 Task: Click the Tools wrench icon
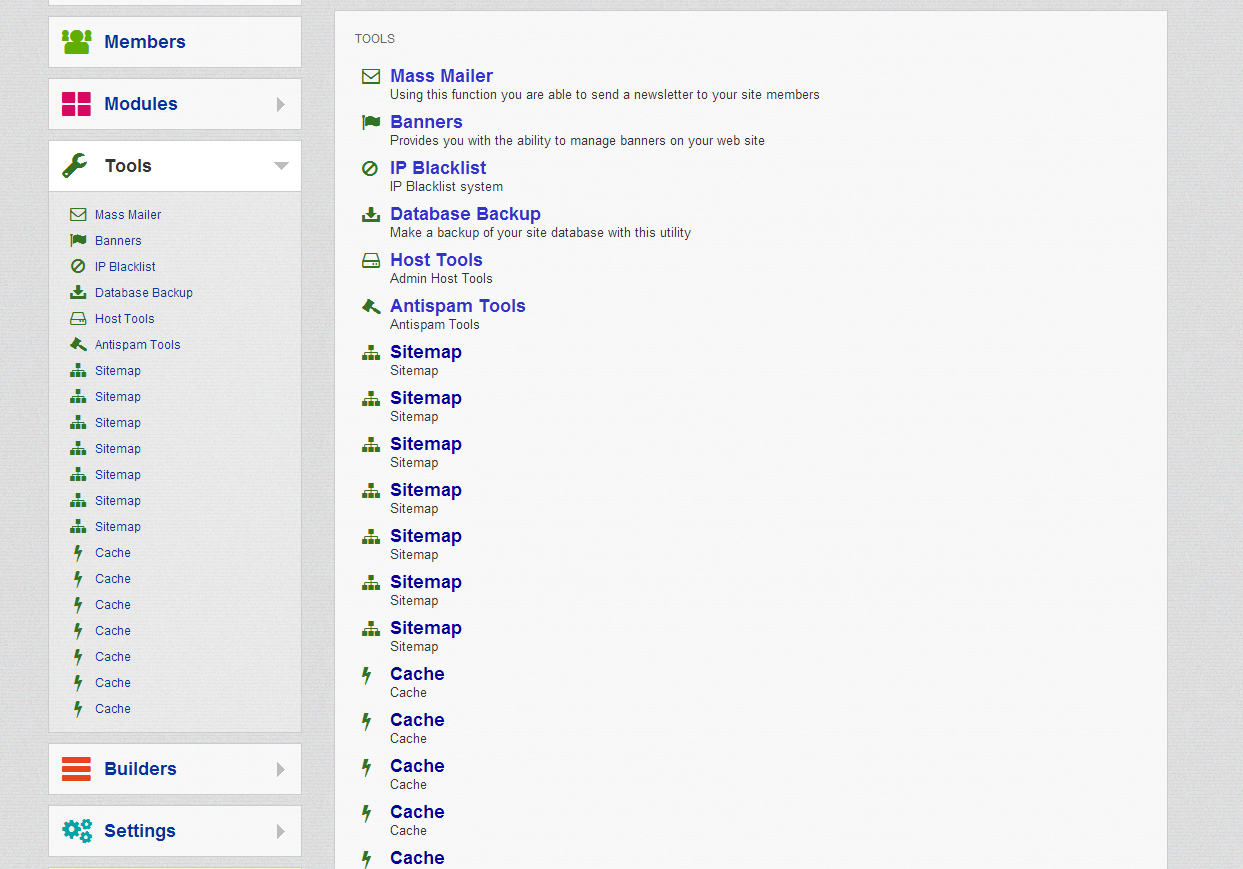pos(75,166)
